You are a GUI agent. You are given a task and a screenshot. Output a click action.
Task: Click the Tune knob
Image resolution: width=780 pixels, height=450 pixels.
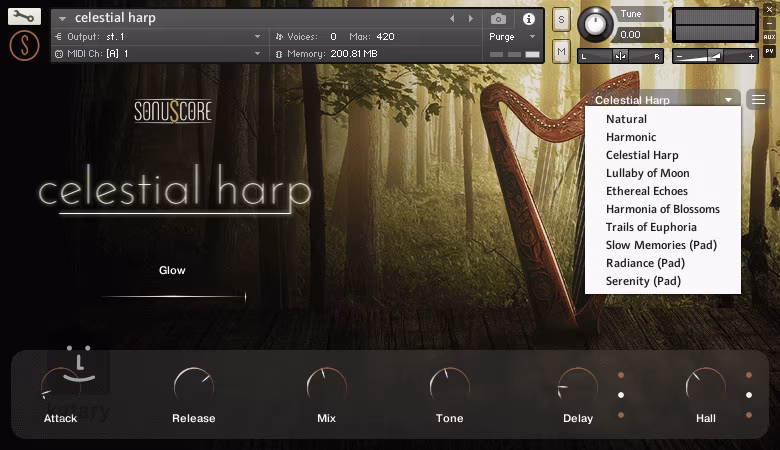pos(598,23)
